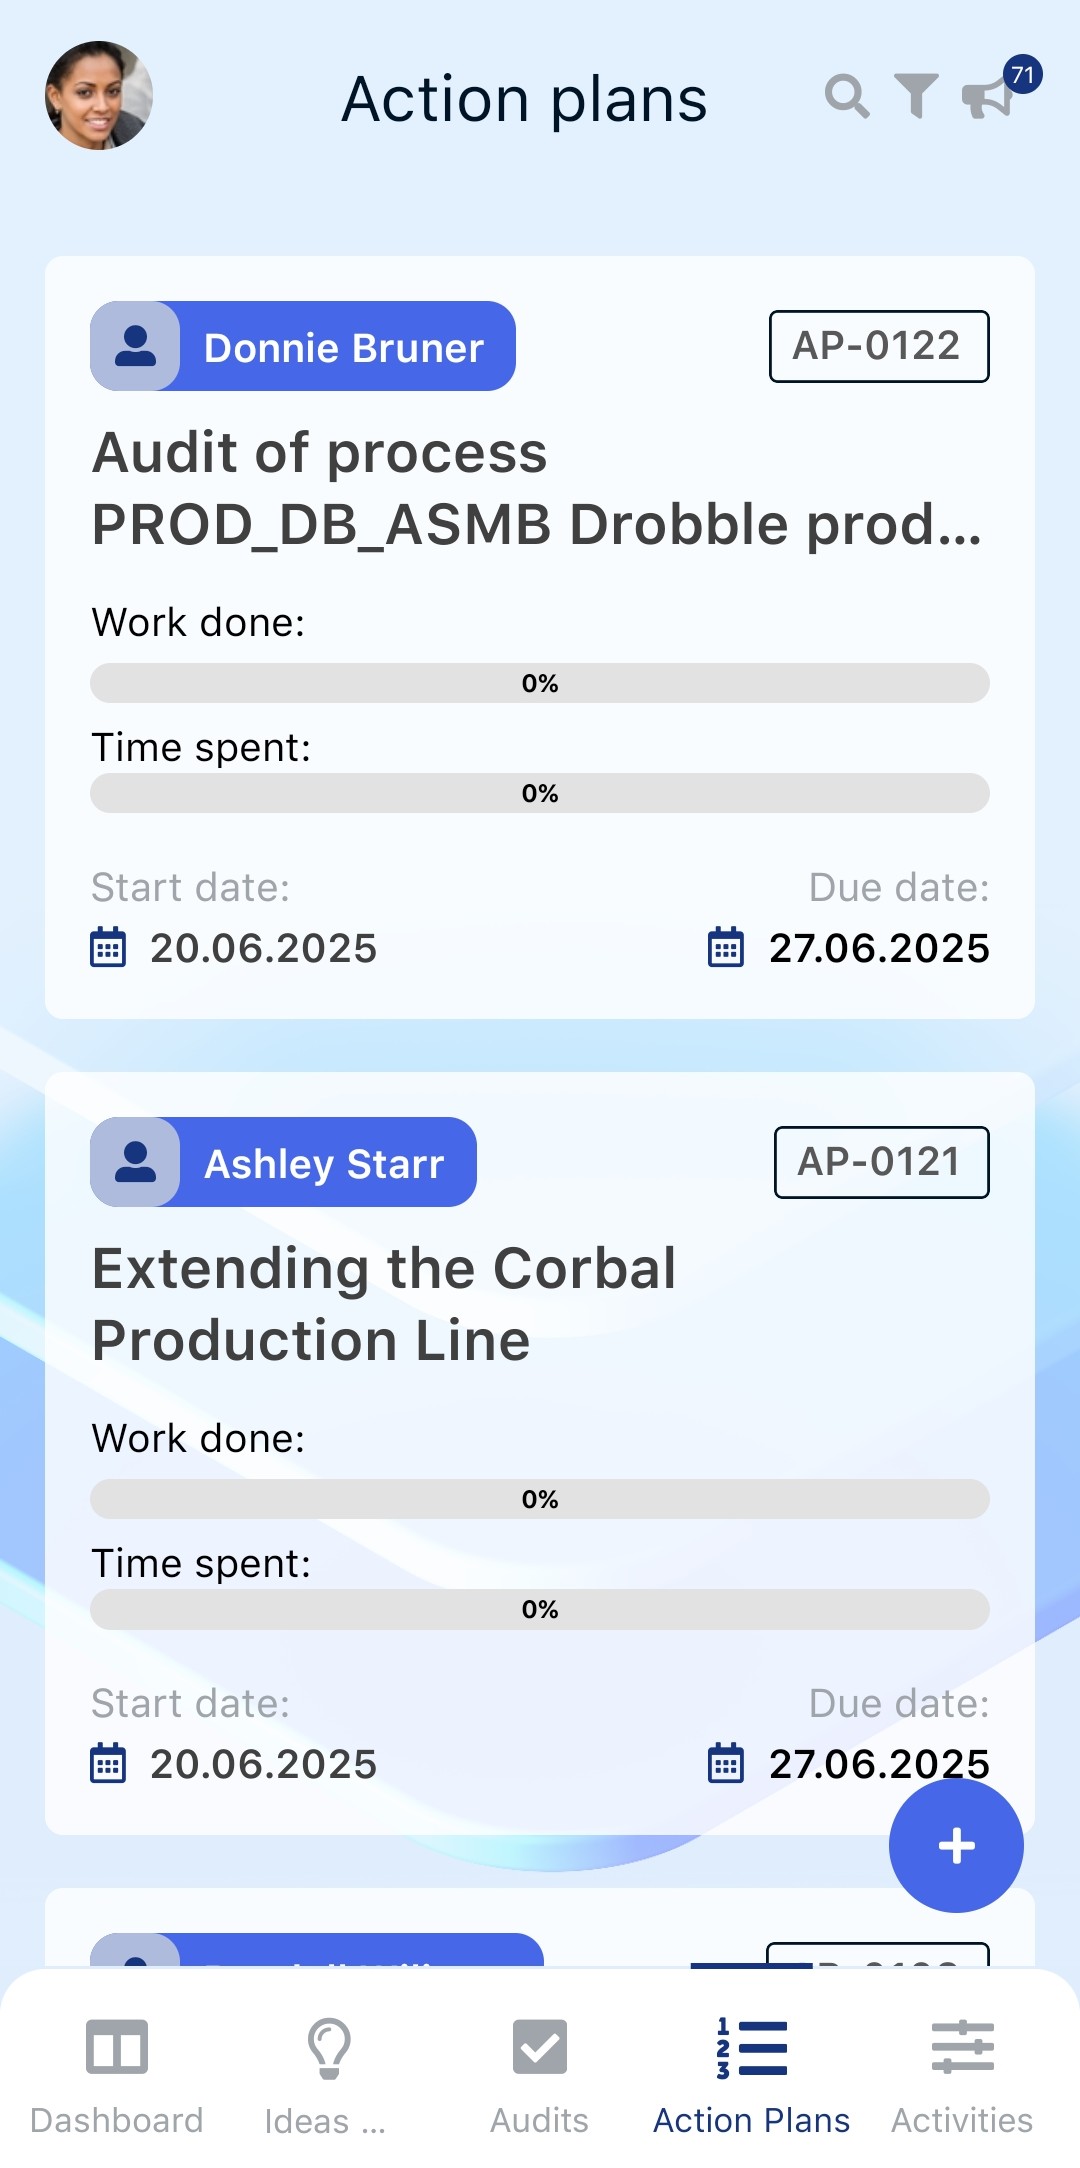Select the Action Plans tab
The image size is (1080, 2168).
point(751,2074)
